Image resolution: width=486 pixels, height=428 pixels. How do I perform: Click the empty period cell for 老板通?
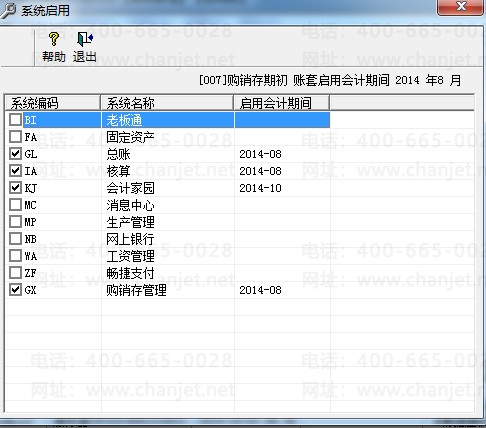point(282,120)
